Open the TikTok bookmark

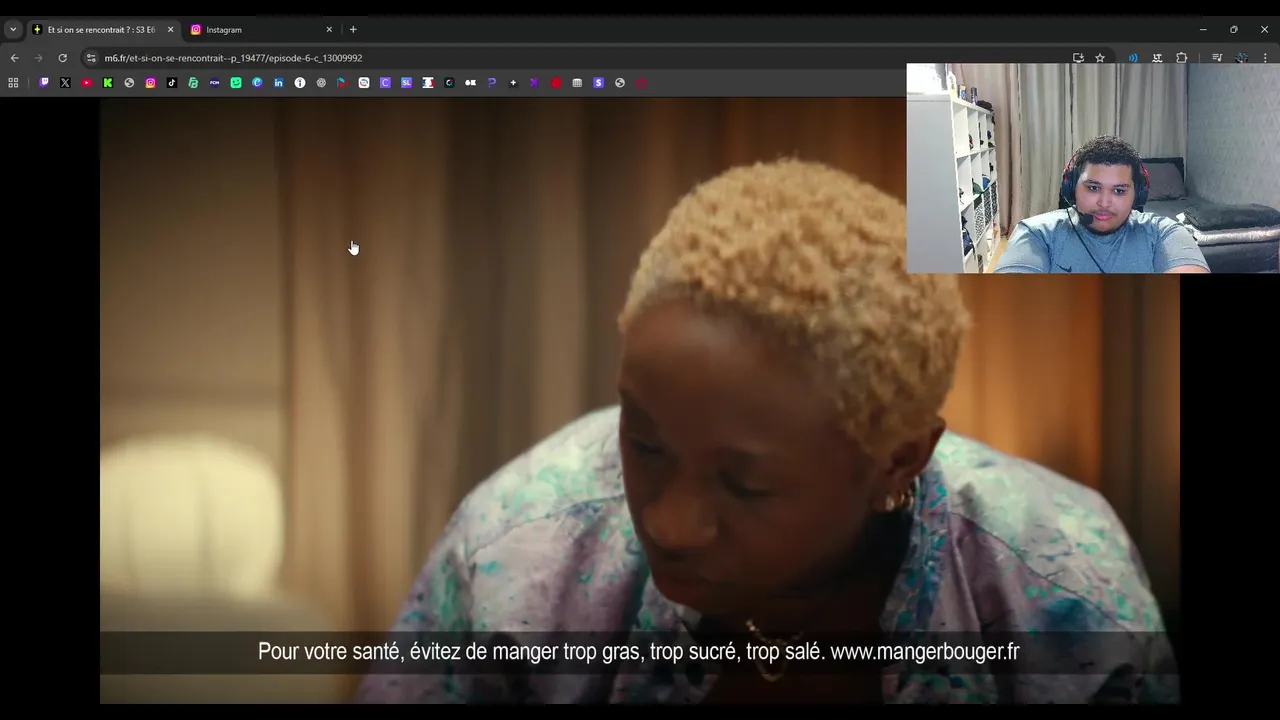click(172, 83)
